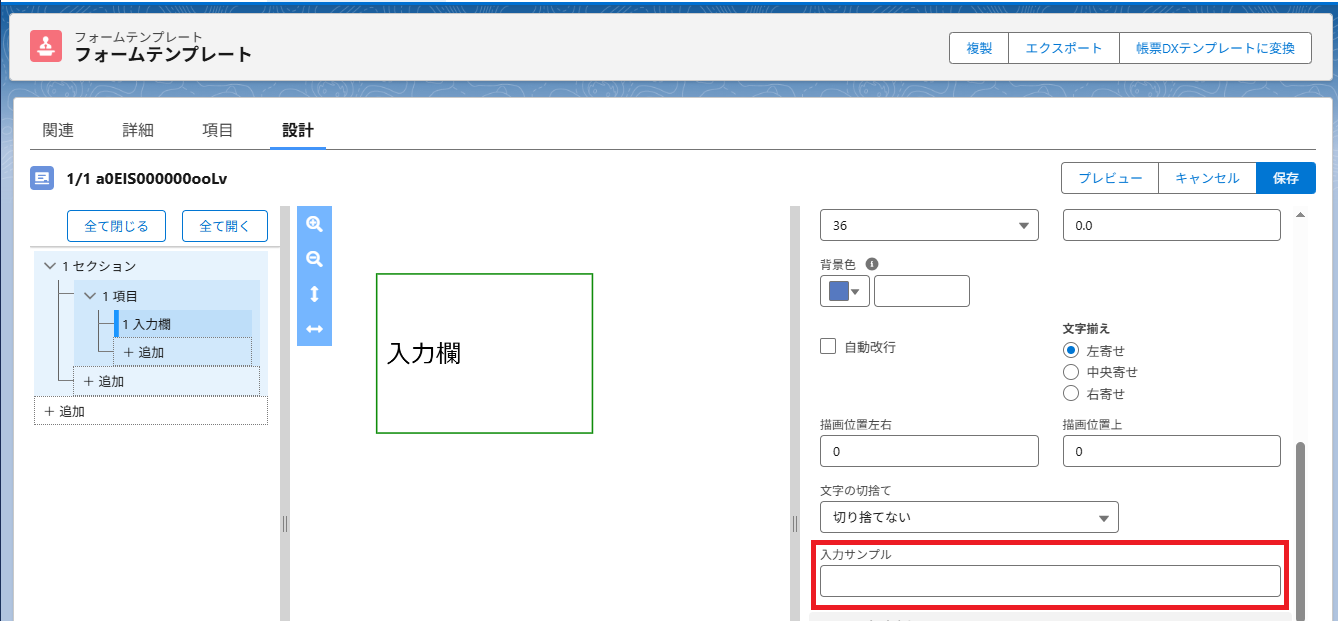Click the フォームテンプレート app icon in header
1338x621 pixels.
tap(46, 46)
